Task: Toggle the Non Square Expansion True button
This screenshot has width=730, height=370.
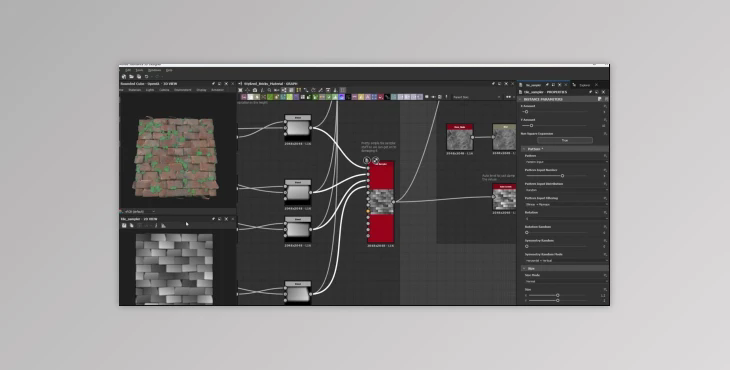Action: [x=565, y=140]
